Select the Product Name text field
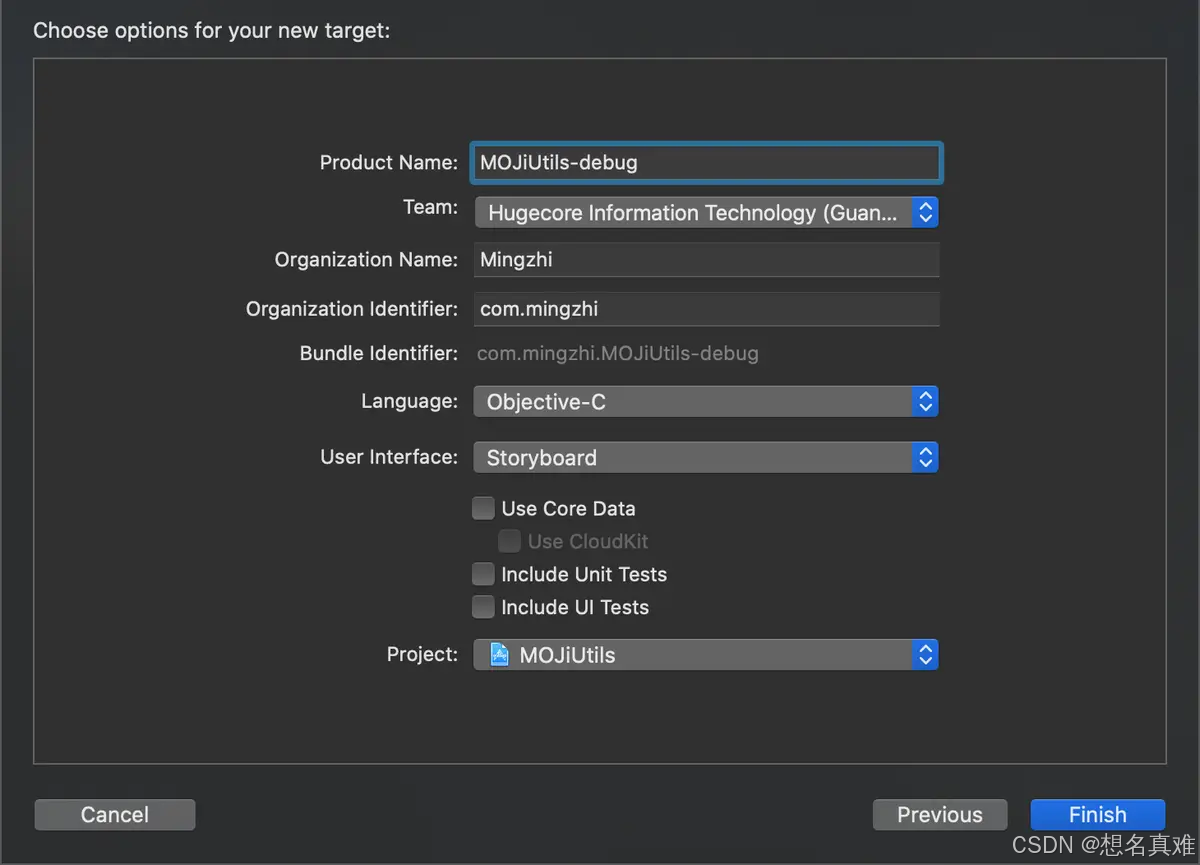Screen dimensions: 1200x865 [706, 162]
